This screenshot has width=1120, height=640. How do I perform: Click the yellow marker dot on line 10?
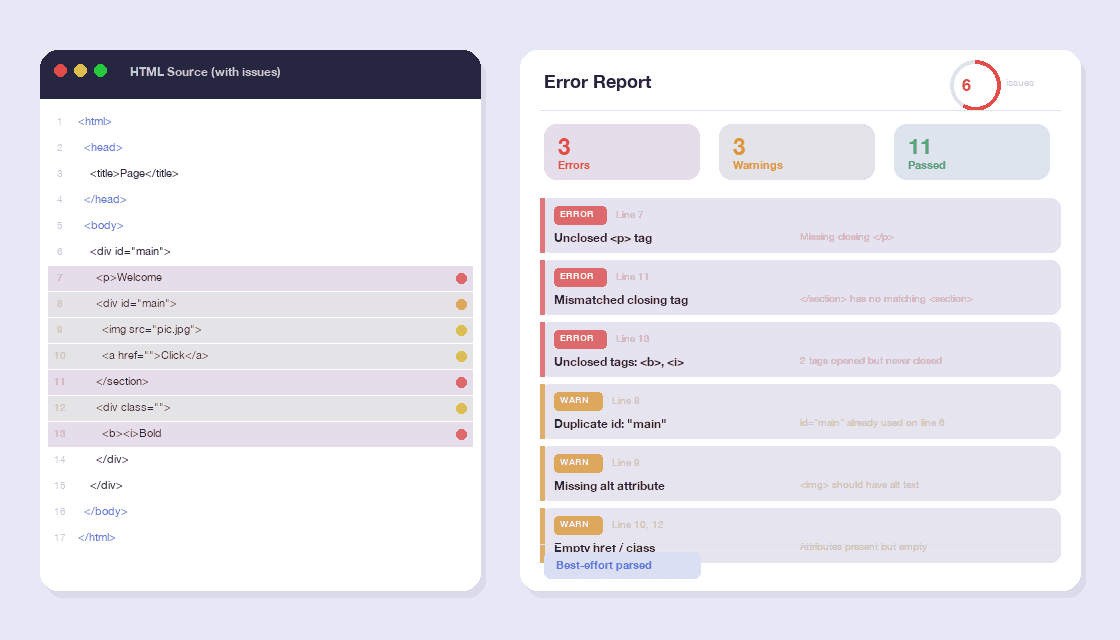click(461, 357)
